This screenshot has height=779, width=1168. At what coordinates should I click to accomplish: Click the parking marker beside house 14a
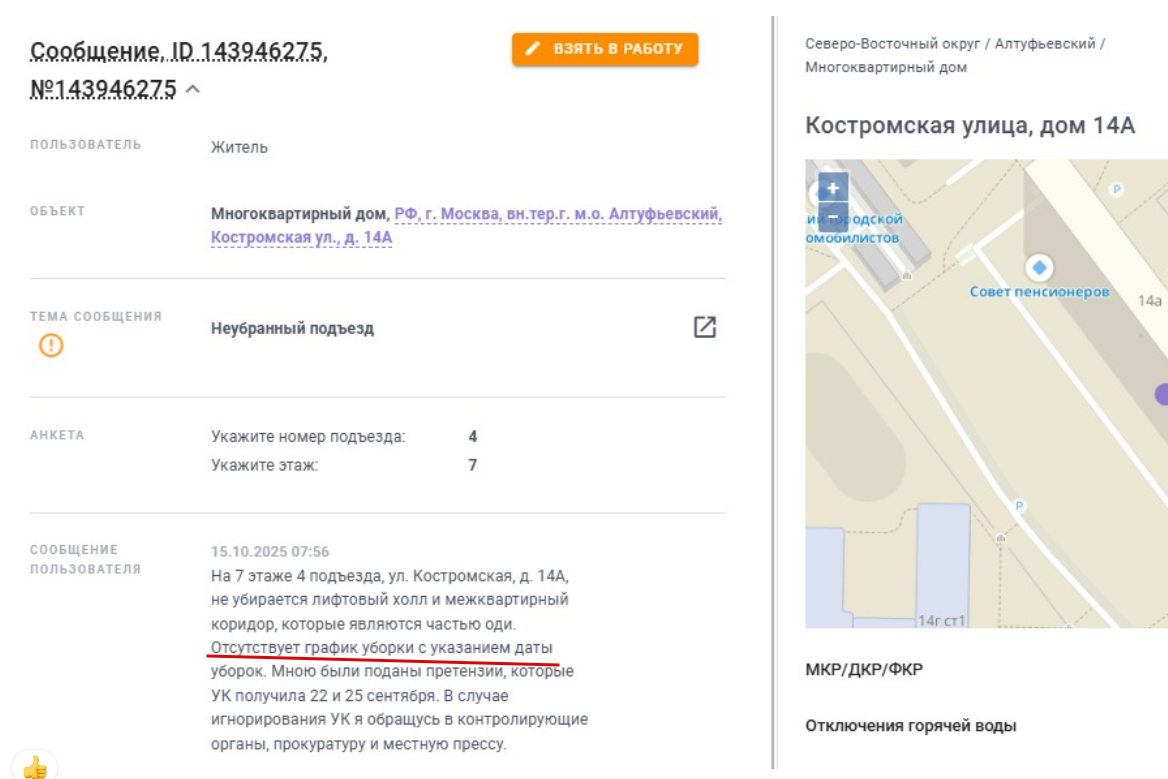click(x=1117, y=188)
